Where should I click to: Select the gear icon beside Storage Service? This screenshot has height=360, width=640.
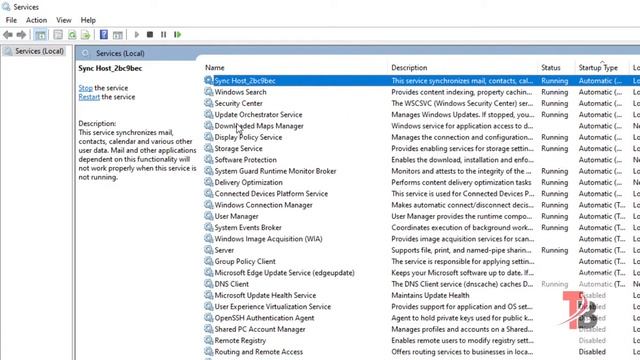[x=209, y=148]
